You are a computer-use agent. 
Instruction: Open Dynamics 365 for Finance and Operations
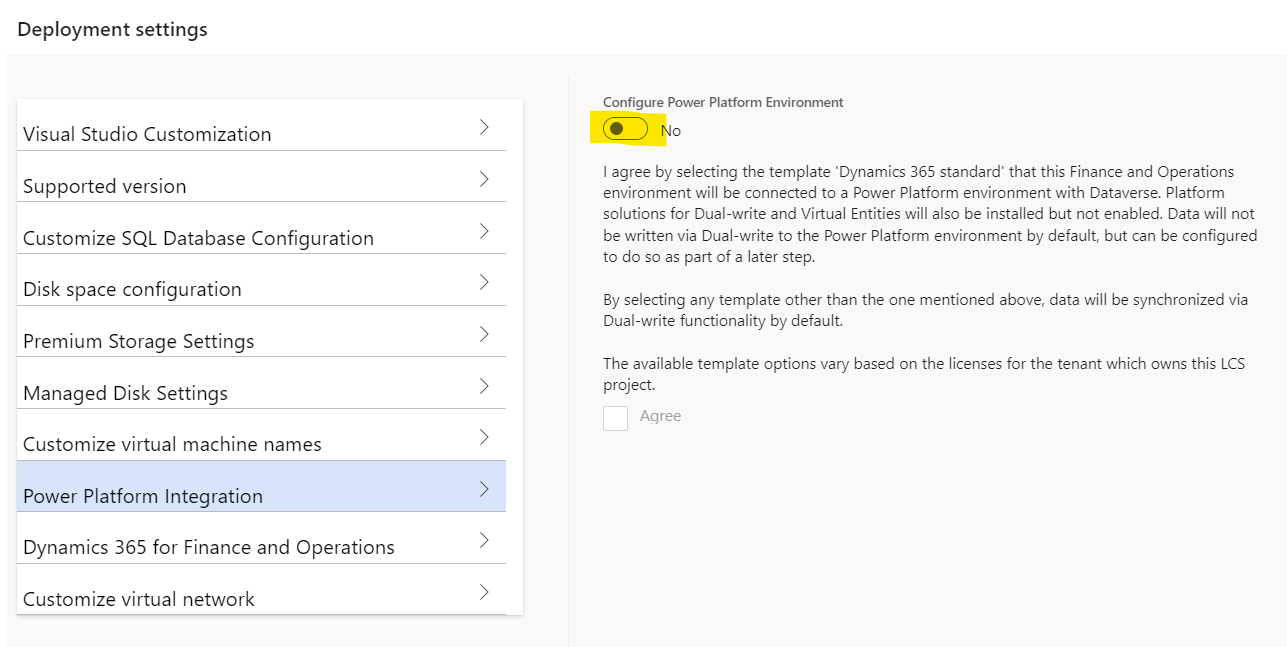tap(261, 539)
